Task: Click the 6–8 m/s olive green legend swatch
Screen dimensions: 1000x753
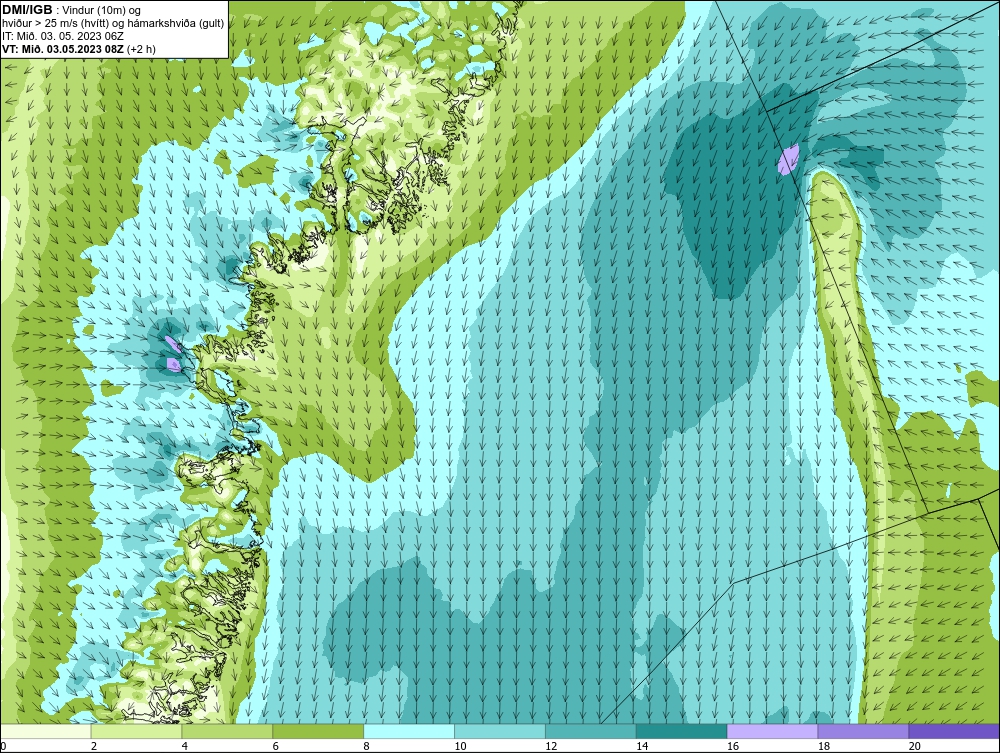Action: pyautogui.click(x=318, y=731)
